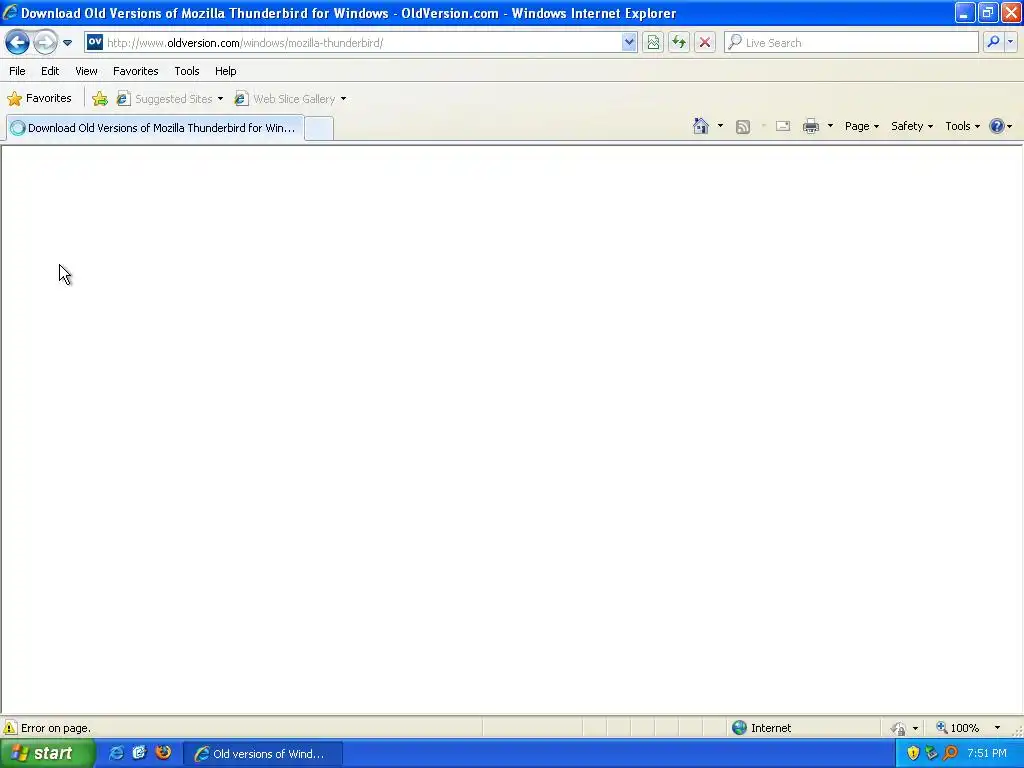Launch Firefox from Quick Launch
The width and height of the screenshot is (1024, 768).
click(x=163, y=753)
